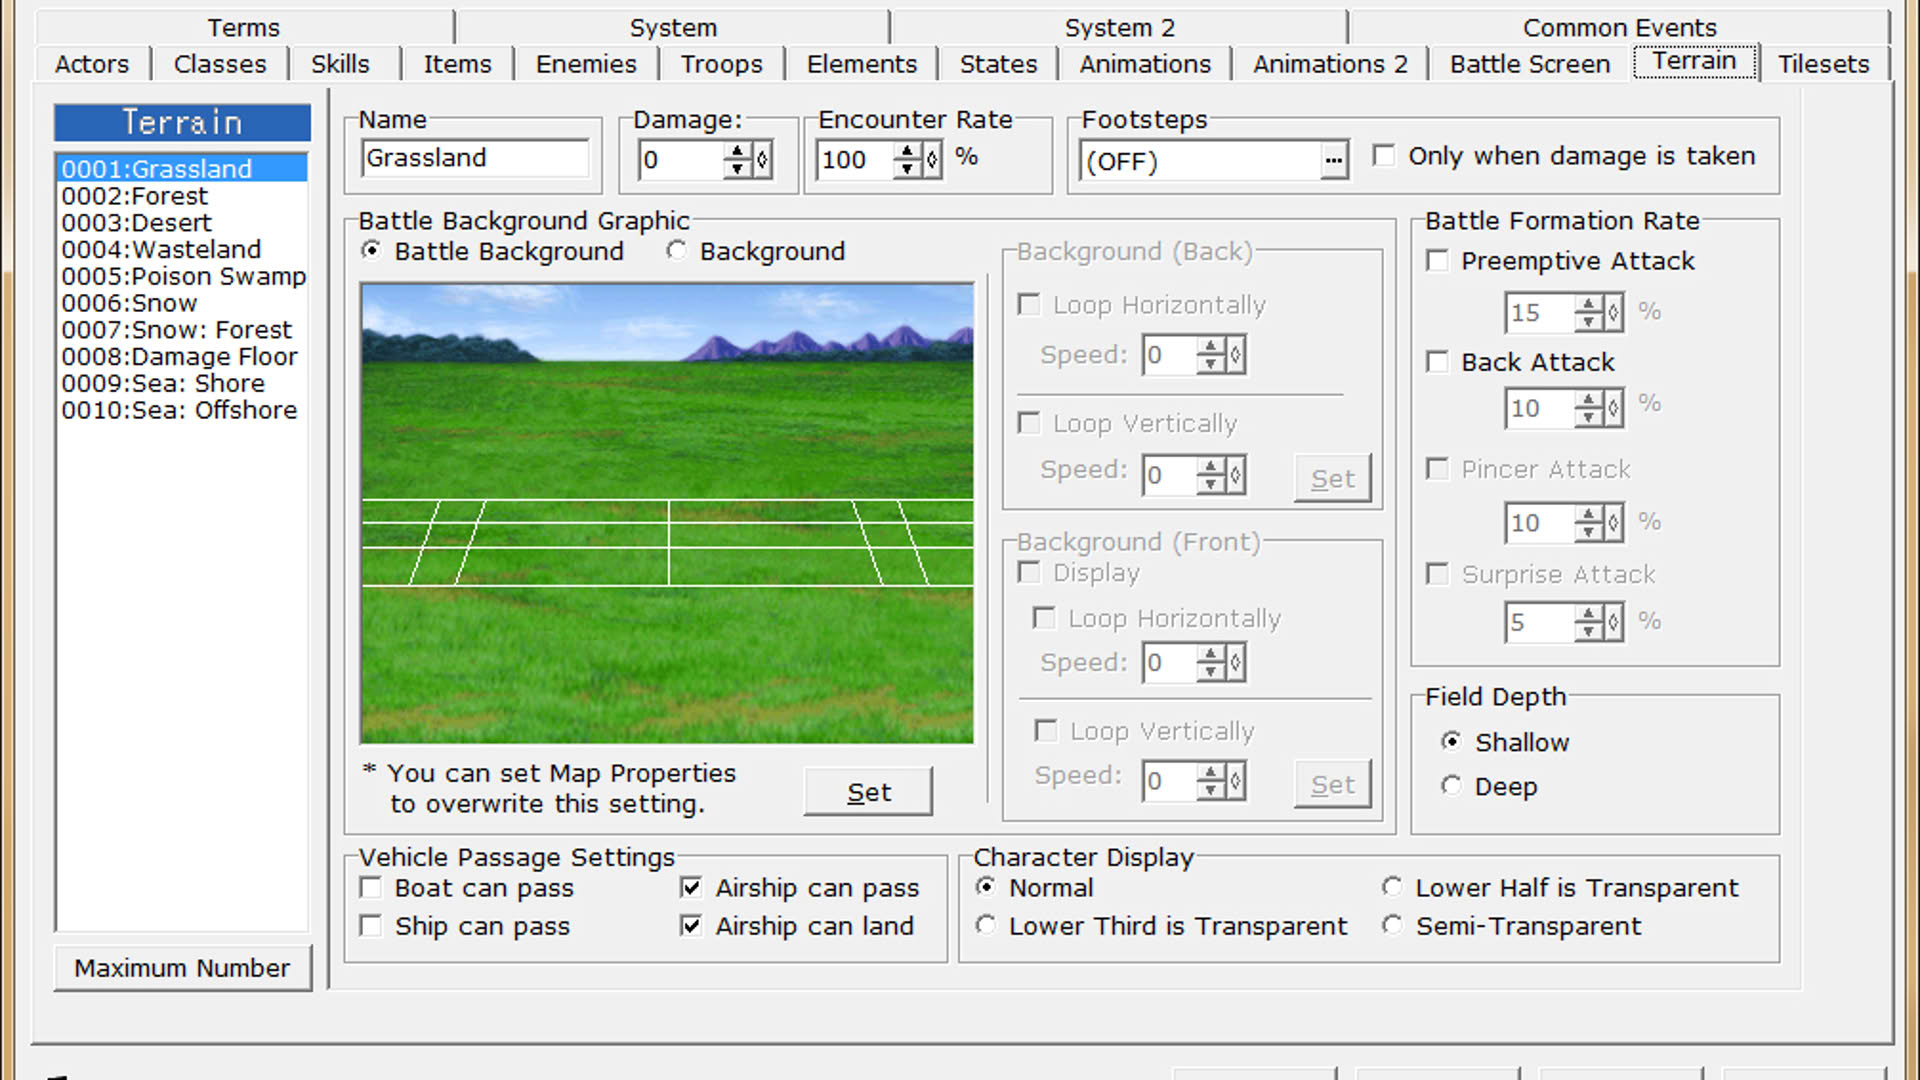Switch to the Actors tab
The width and height of the screenshot is (1920, 1080).
click(x=92, y=64)
